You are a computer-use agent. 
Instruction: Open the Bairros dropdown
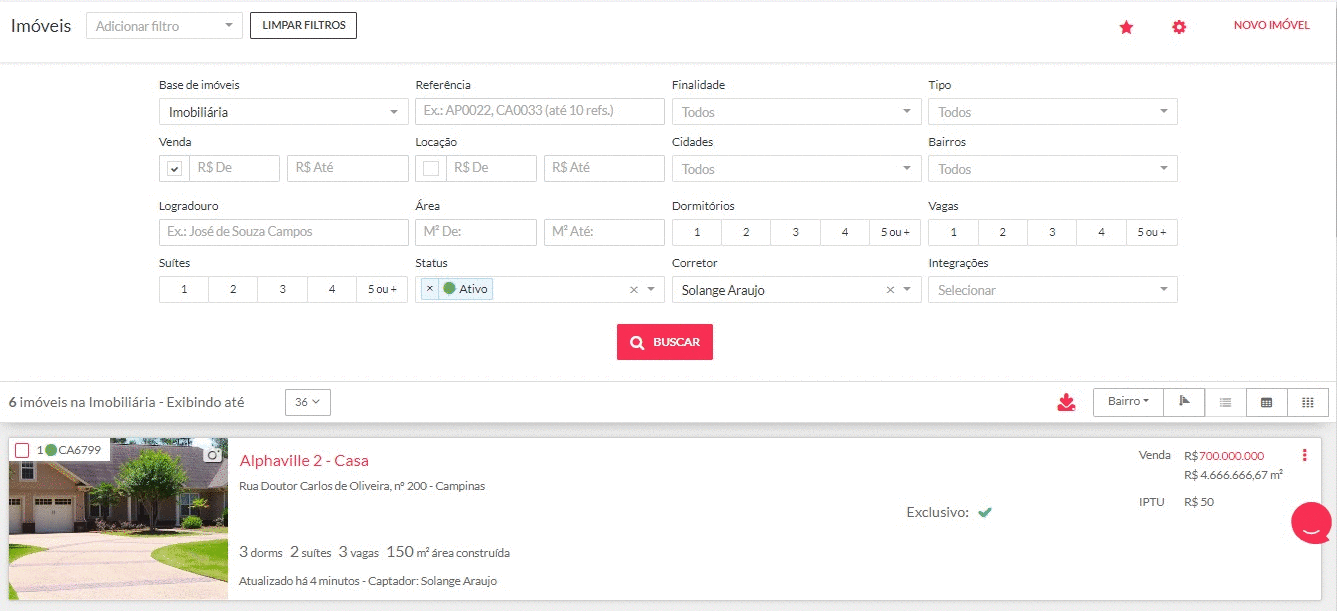pos(1053,169)
